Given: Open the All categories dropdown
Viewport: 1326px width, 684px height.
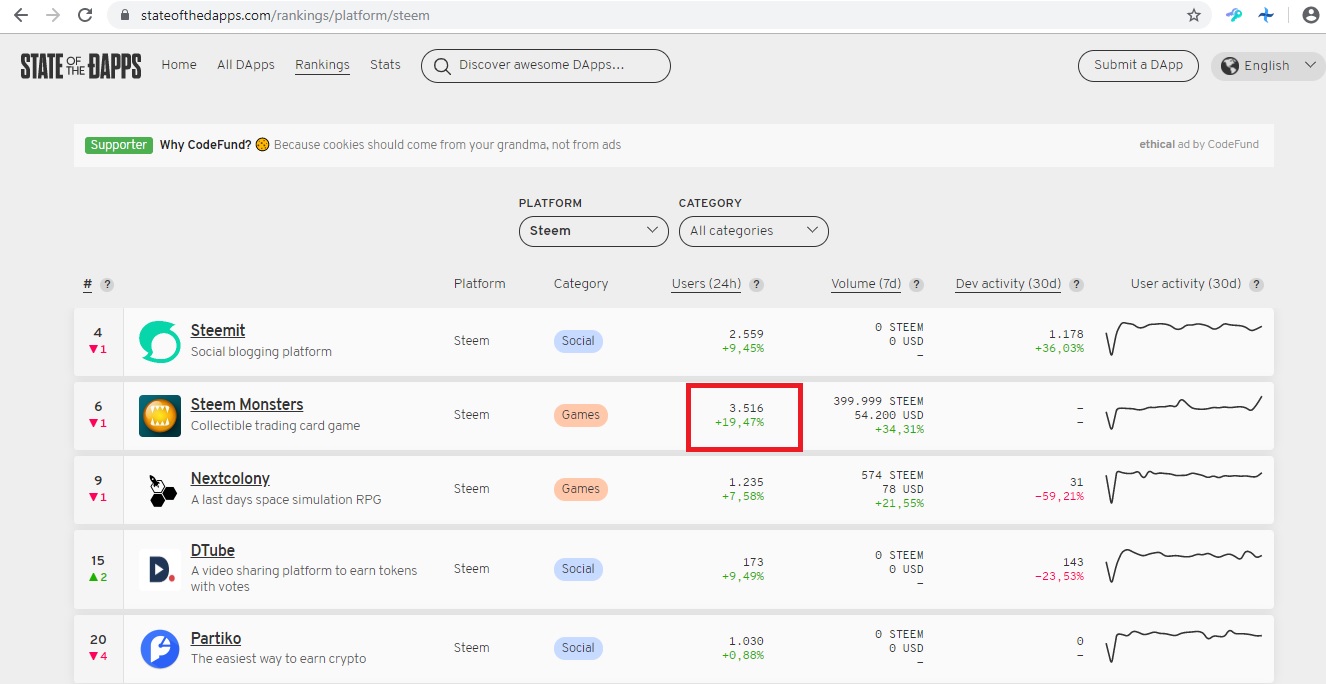Looking at the screenshot, I should [754, 231].
